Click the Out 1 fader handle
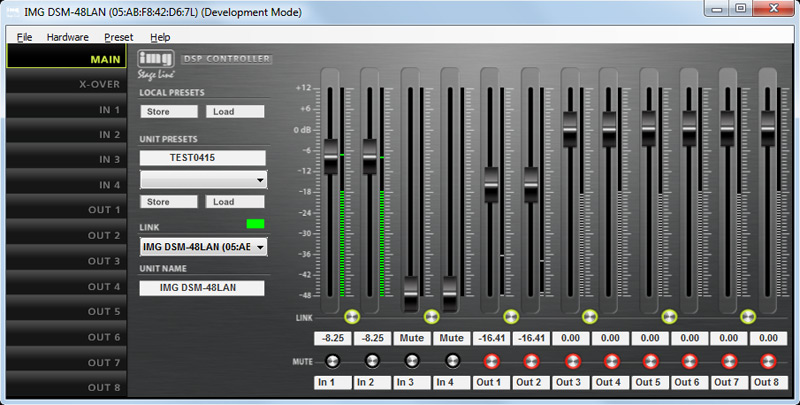Viewport: 800px width, 405px height. click(x=491, y=183)
